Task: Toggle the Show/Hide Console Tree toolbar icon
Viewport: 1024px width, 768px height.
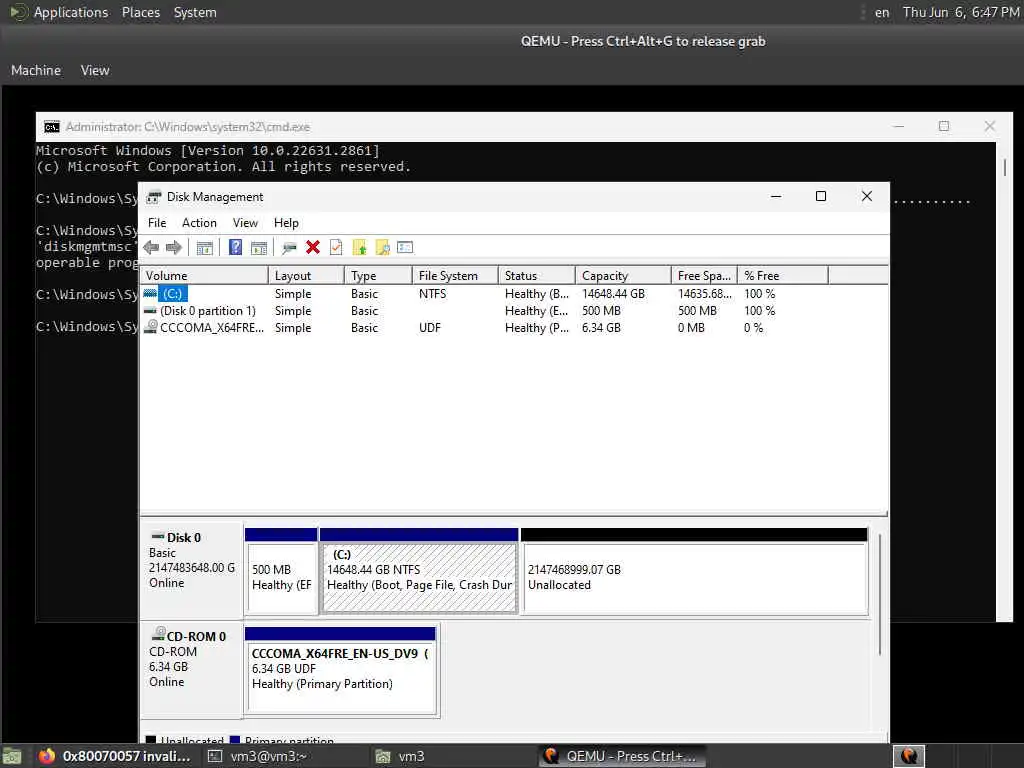Action: tap(204, 248)
